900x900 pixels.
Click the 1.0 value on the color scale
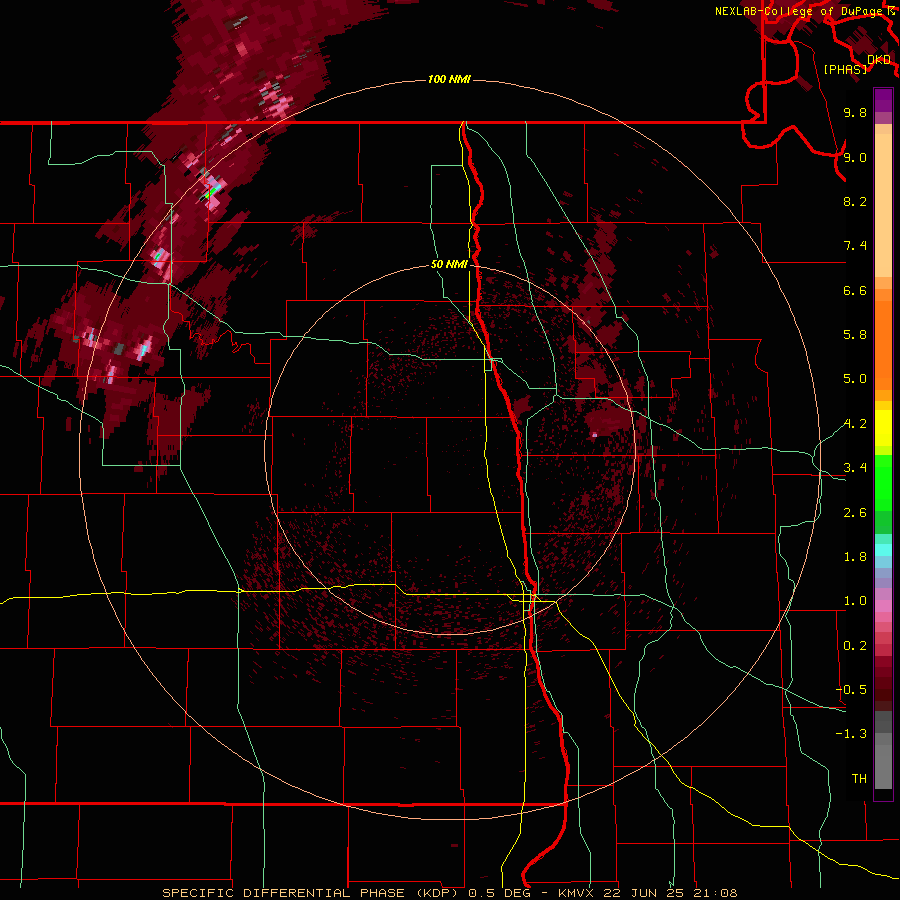click(855, 601)
